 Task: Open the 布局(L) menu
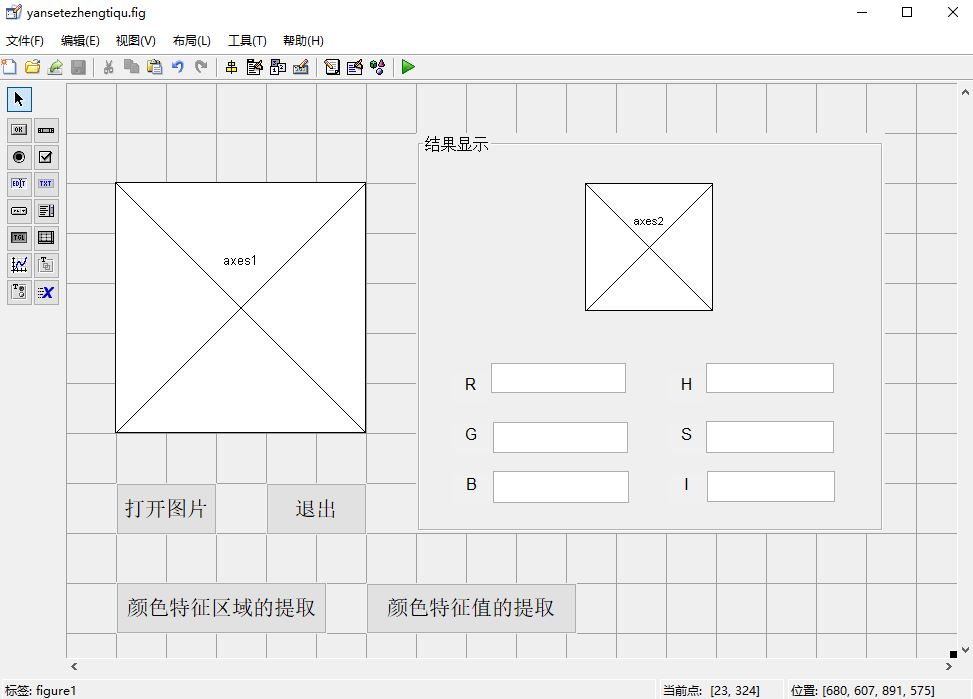tap(190, 41)
